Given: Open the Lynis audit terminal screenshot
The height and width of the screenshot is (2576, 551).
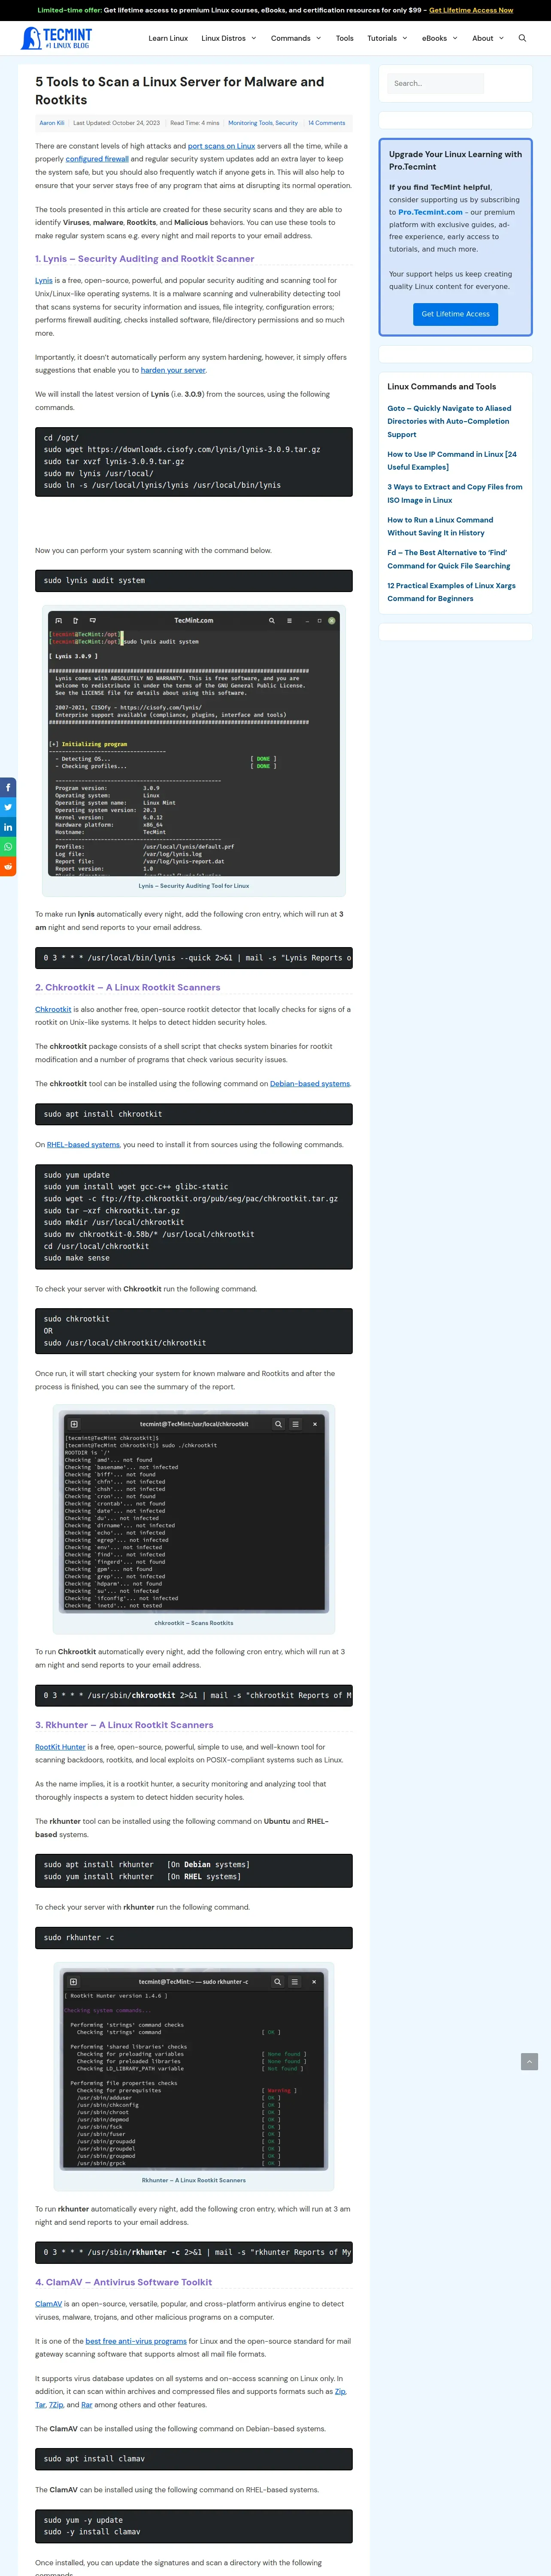Looking at the screenshot, I should [194, 744].
